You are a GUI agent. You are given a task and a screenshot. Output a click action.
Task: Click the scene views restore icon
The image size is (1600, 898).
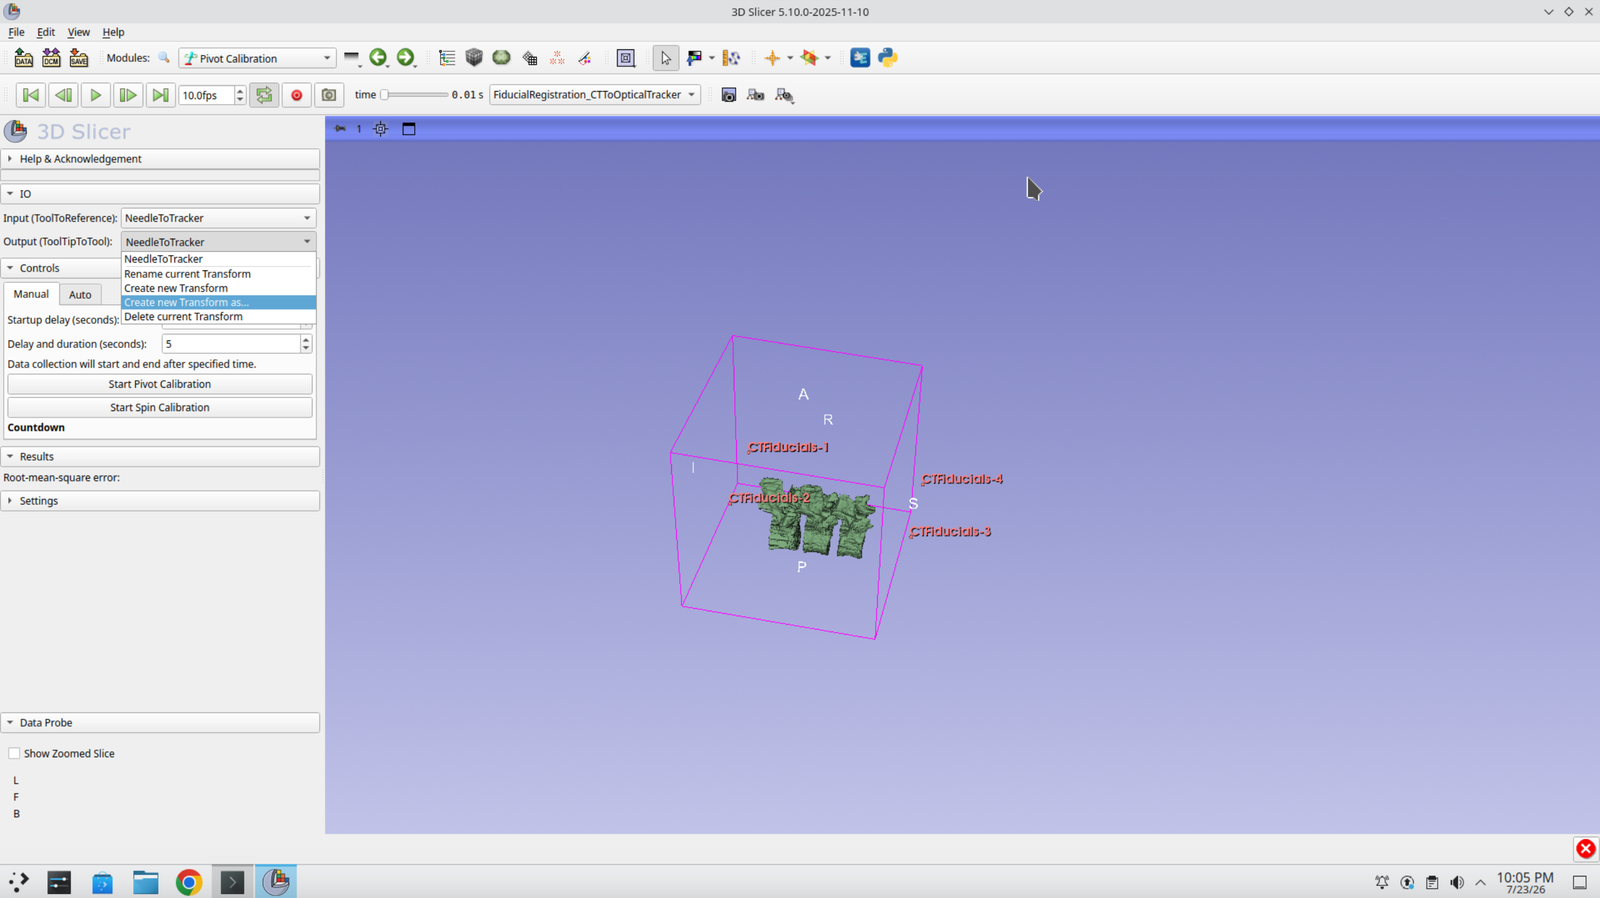click(784, 95)
